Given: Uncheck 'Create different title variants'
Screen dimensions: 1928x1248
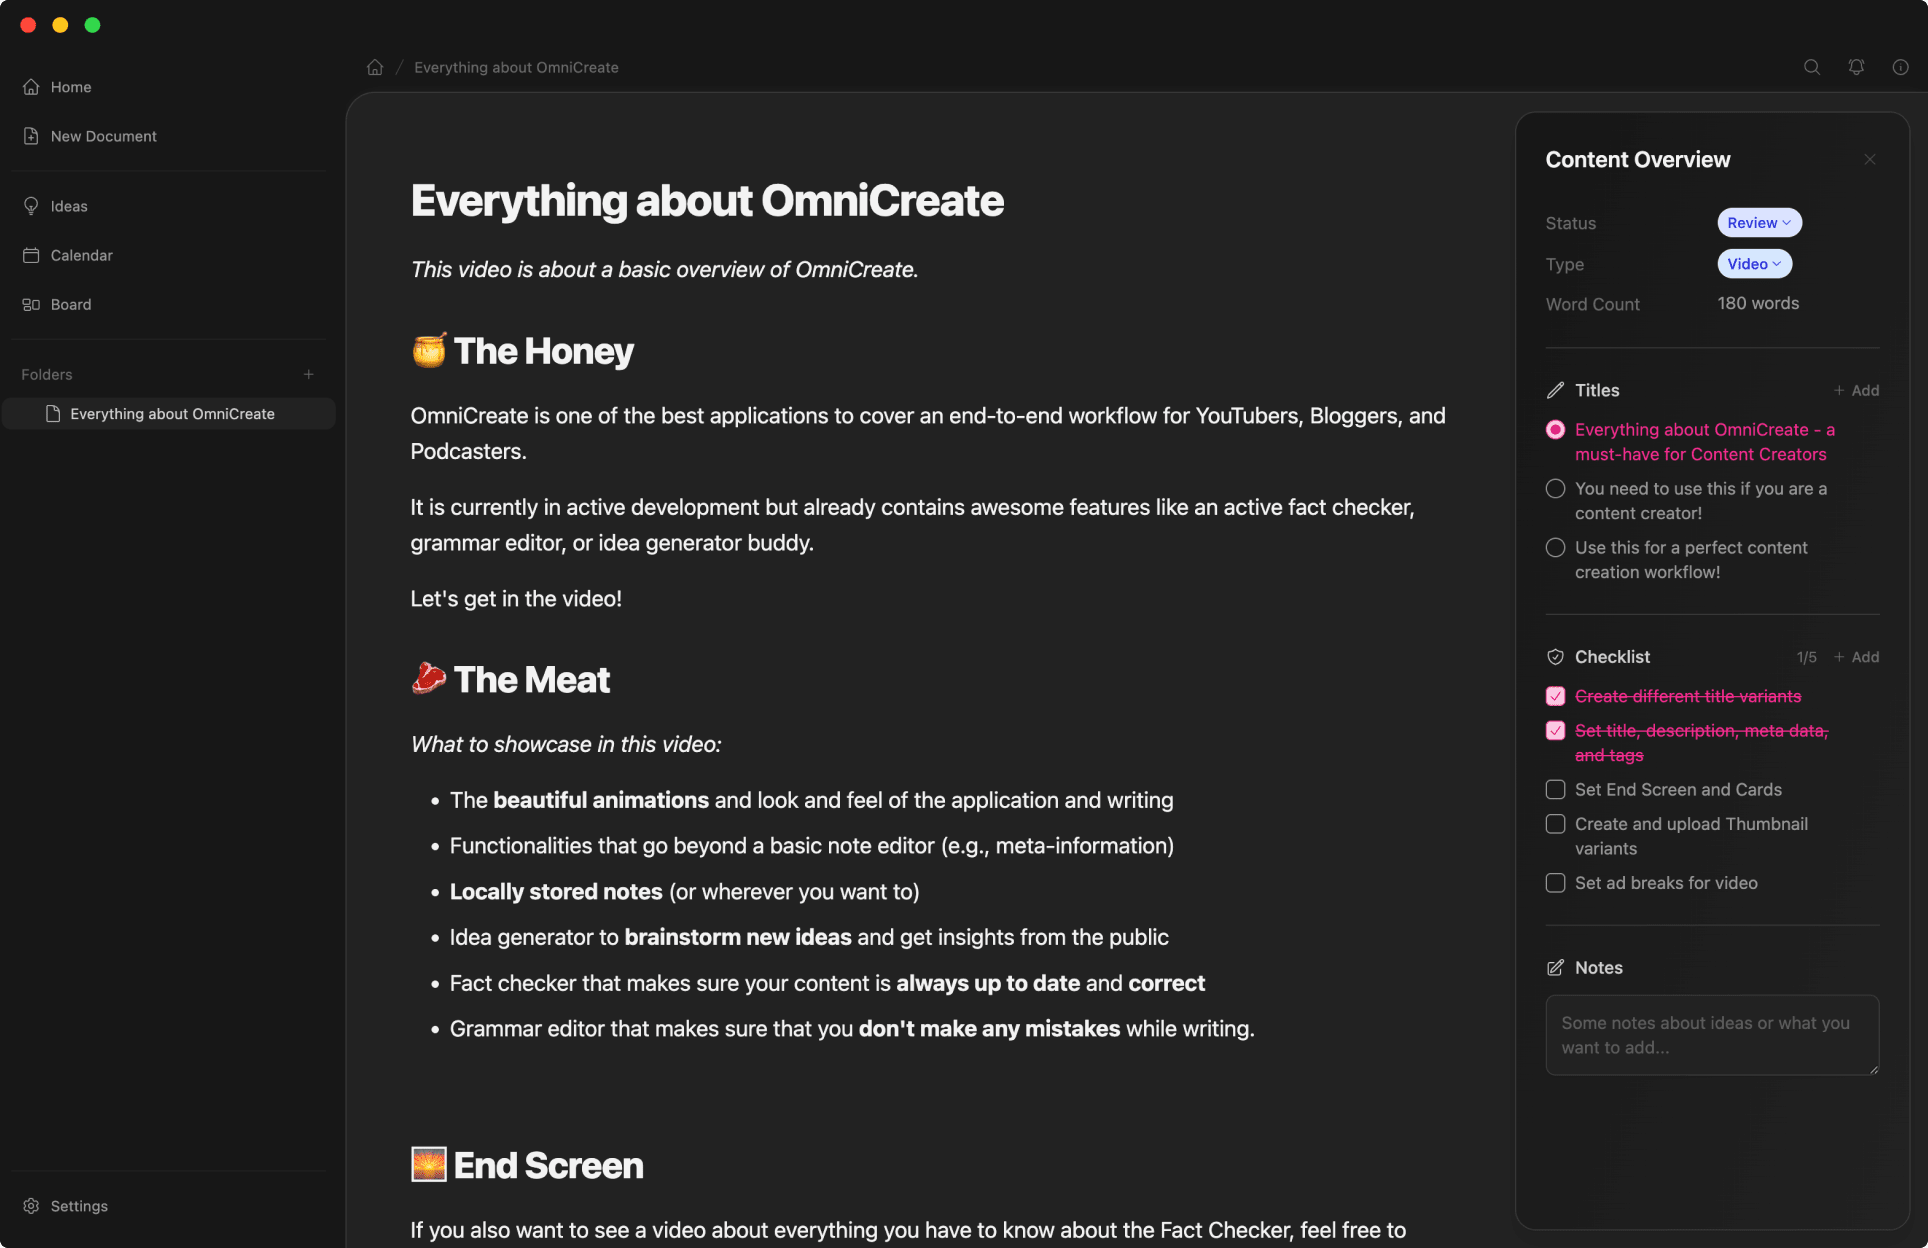Looking at the screenshot, I should (x=1555, y=696).
